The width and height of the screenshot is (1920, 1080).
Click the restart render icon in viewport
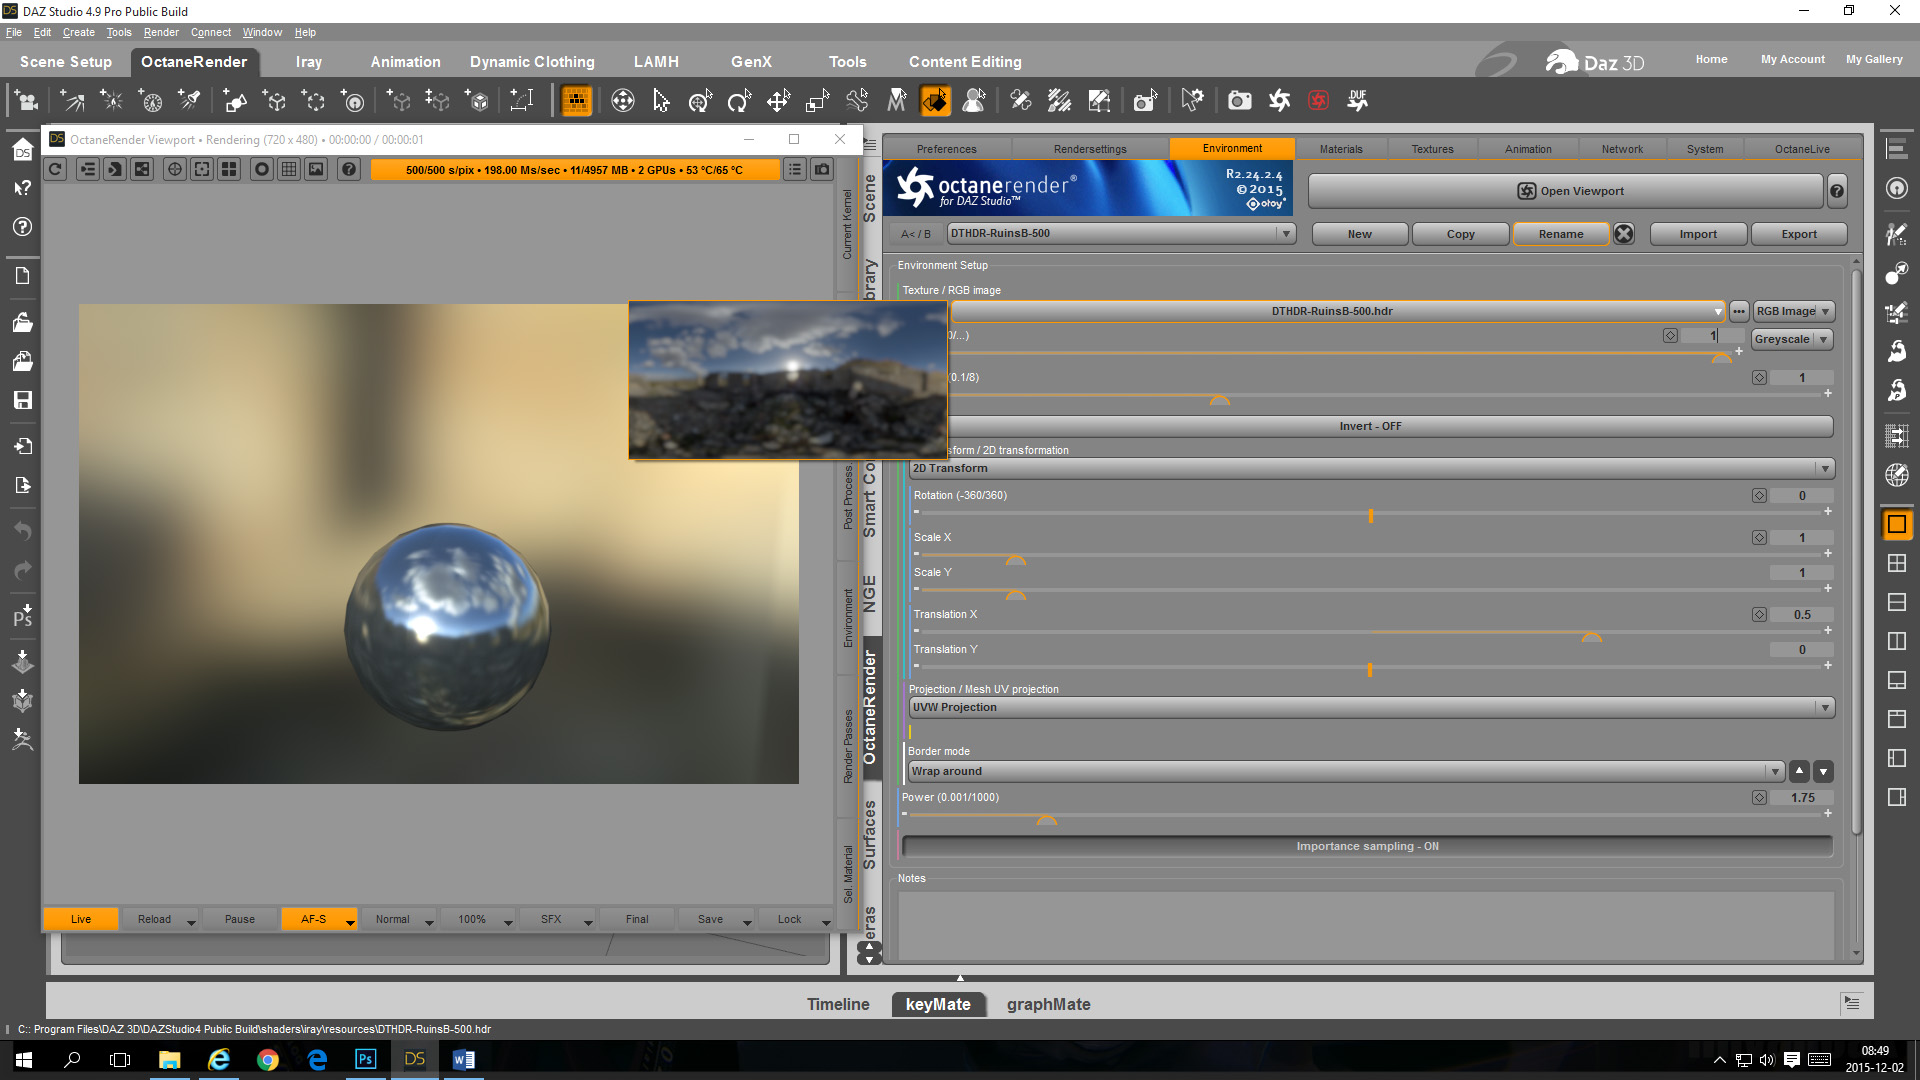56,169
